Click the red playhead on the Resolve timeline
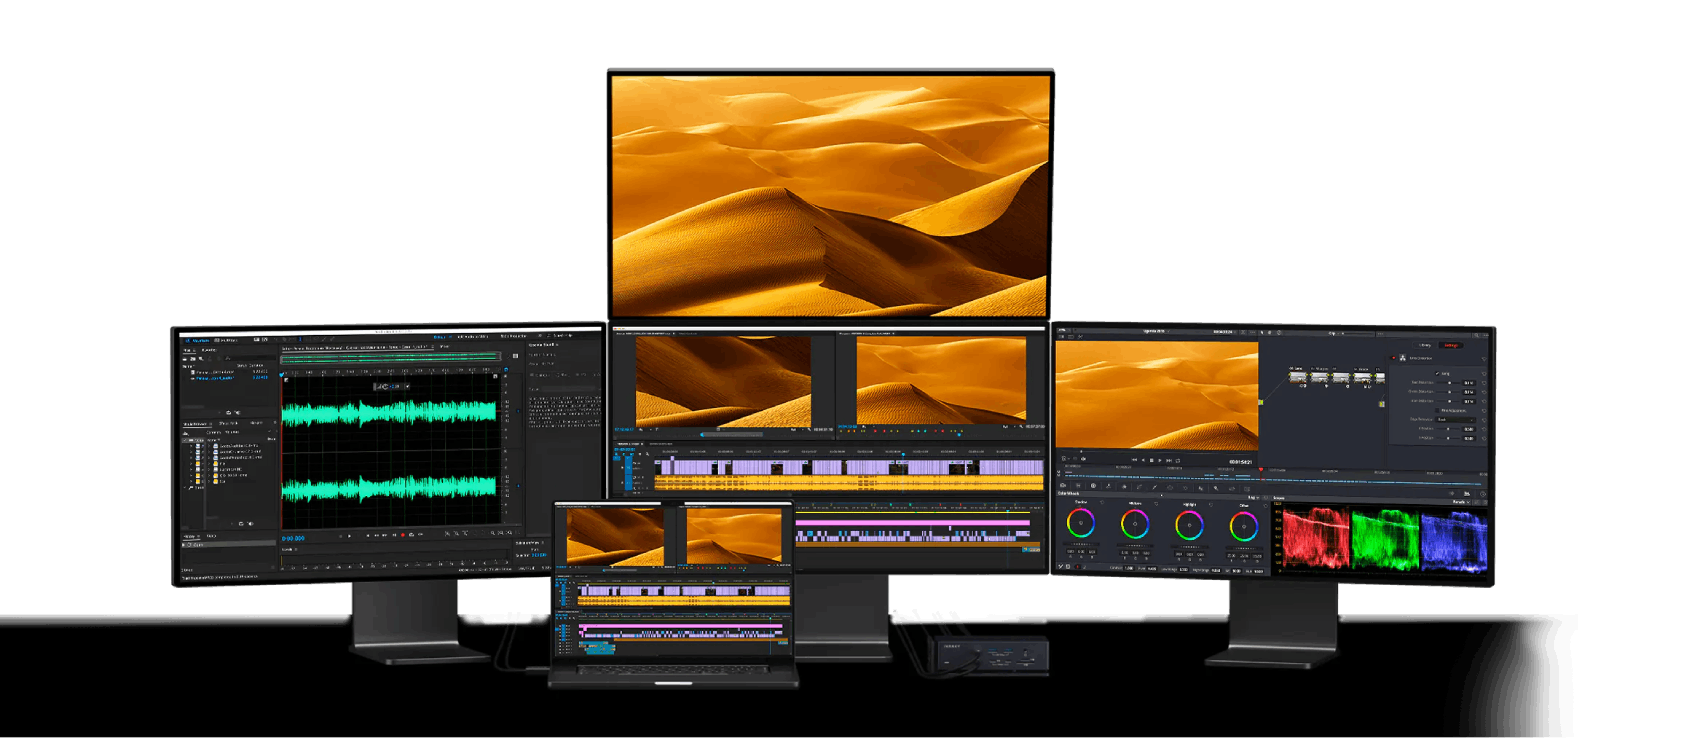 [x=1261, y=470]
